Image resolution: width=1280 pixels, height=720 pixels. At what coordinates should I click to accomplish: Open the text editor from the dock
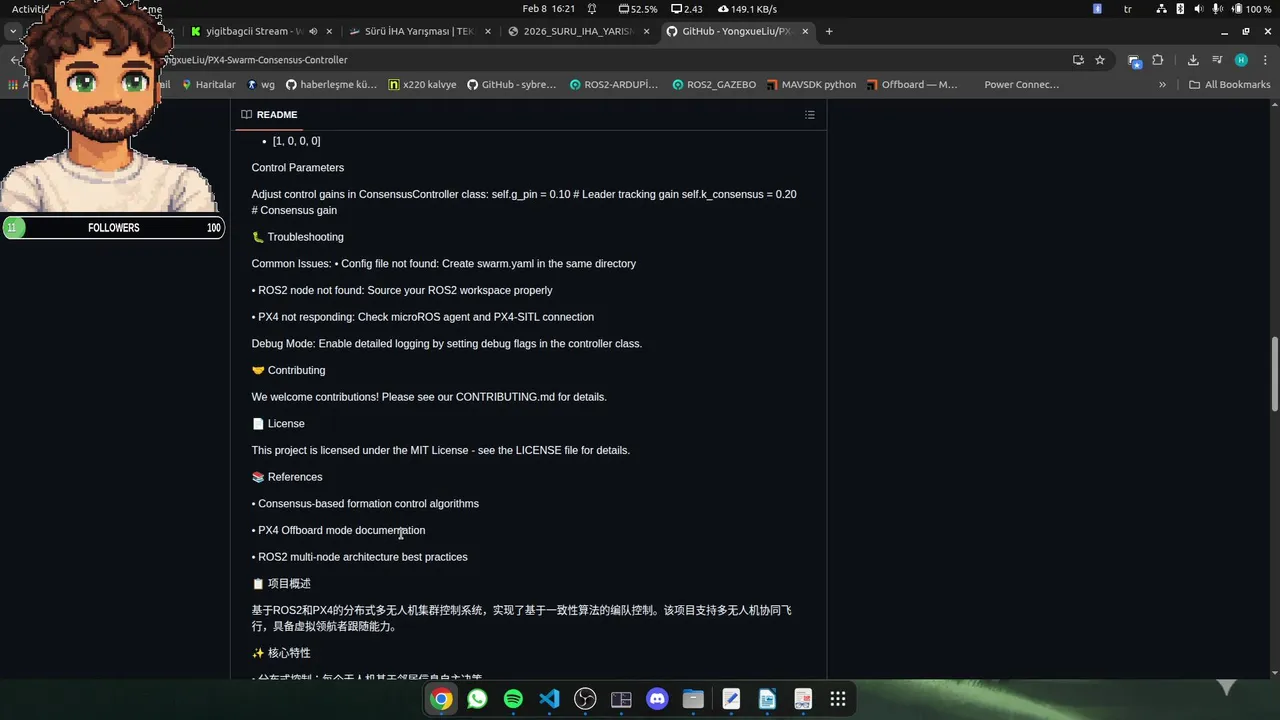[x=731, y=699]
